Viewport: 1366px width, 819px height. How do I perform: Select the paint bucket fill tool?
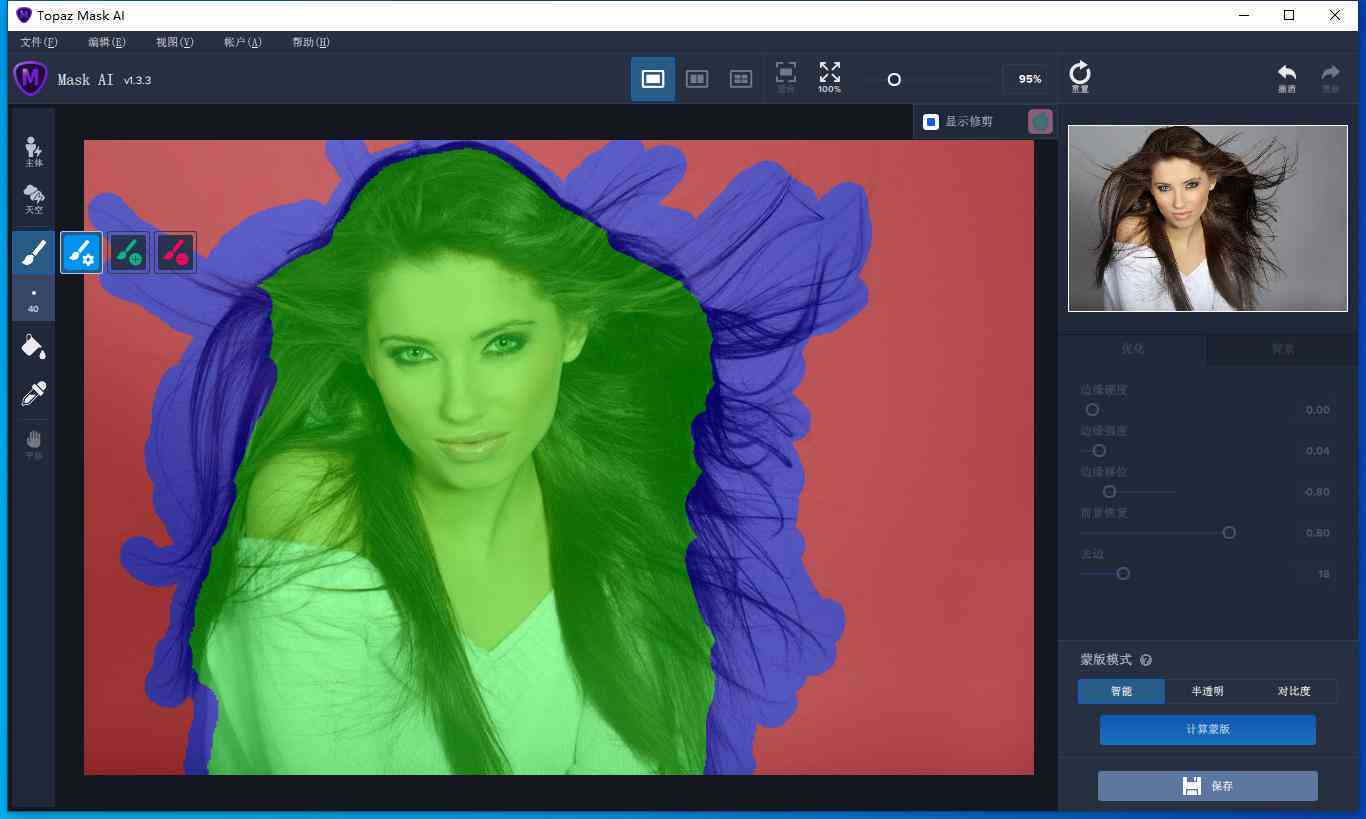pos(33,346)
